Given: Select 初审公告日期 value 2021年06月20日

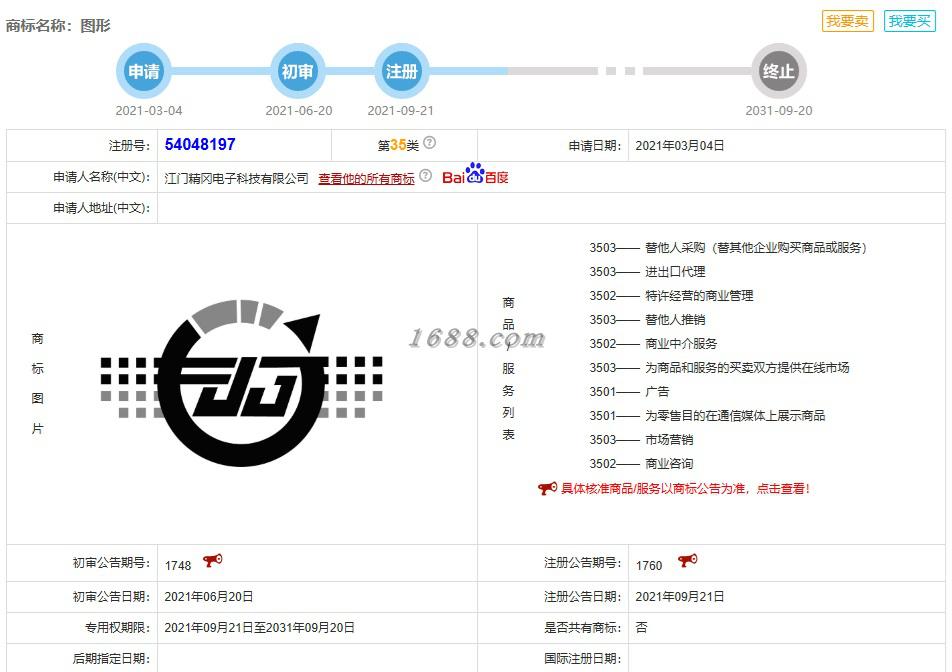Looking at the screenshot, I should coord(208,597).
